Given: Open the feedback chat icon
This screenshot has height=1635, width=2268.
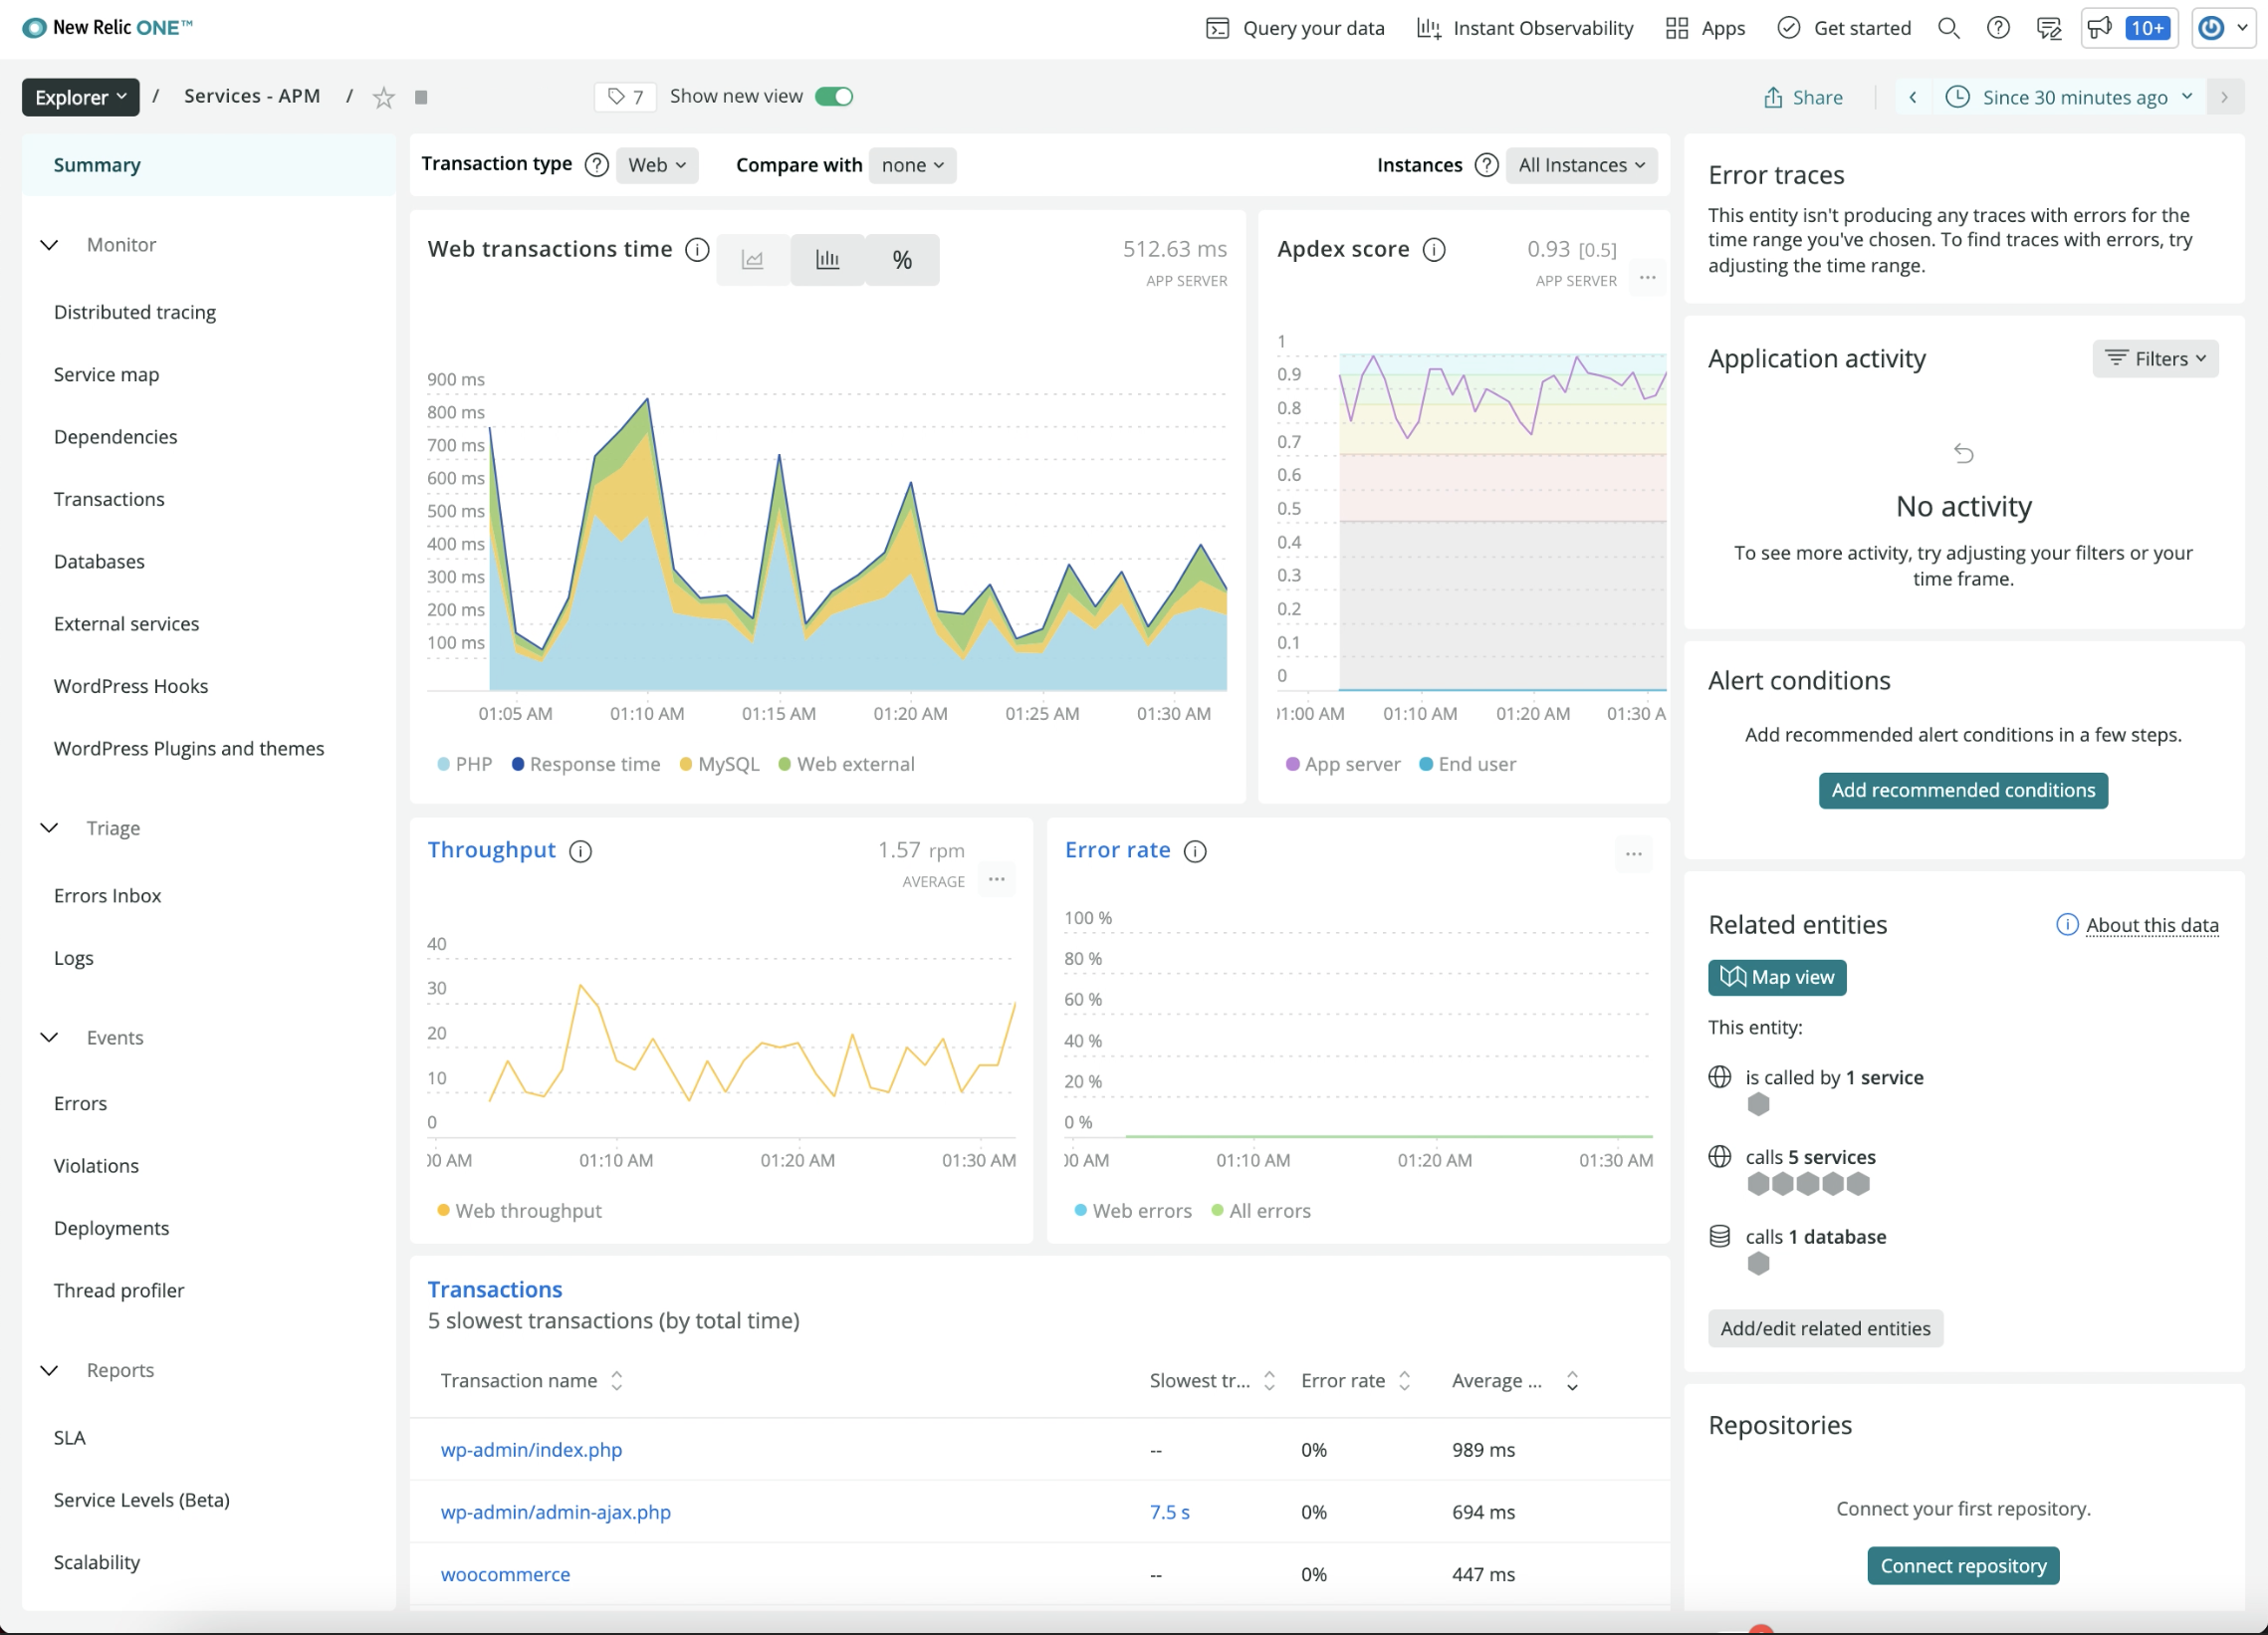Looking at the screenshot, I should click(x=2049, y=28).
